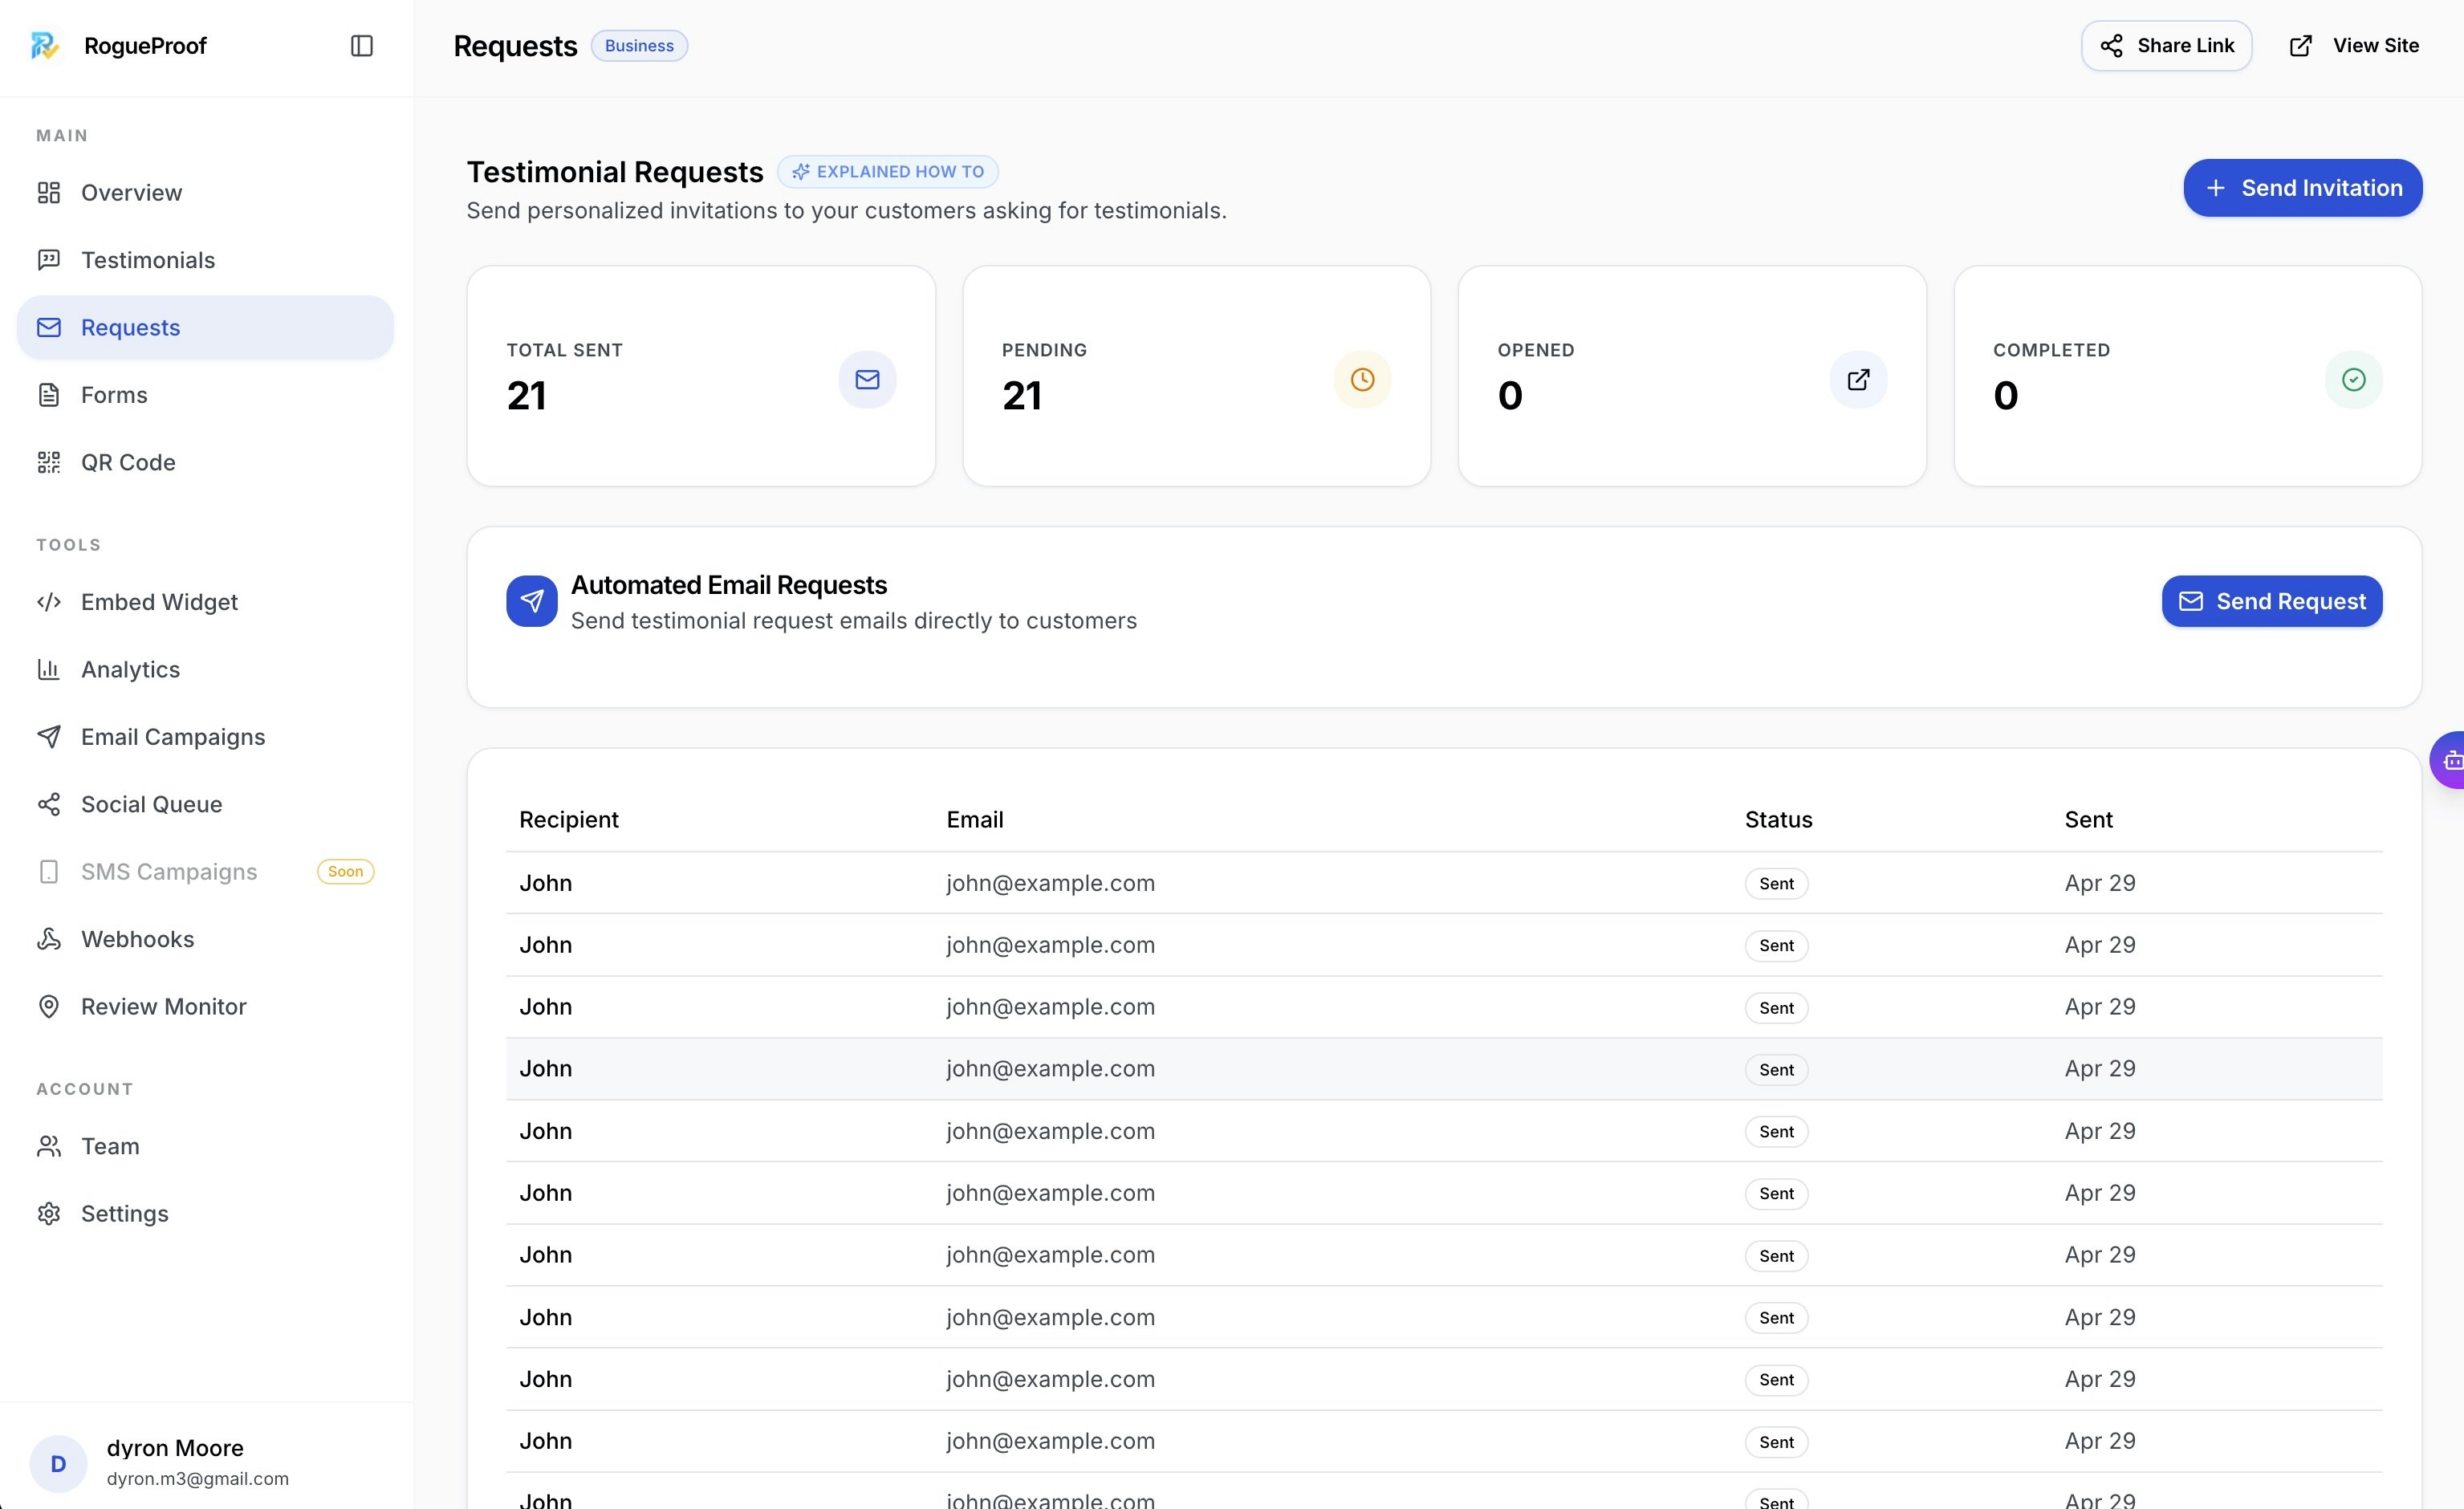
Task: Open QR Code in the sidebar
Action: click(205, 462)
